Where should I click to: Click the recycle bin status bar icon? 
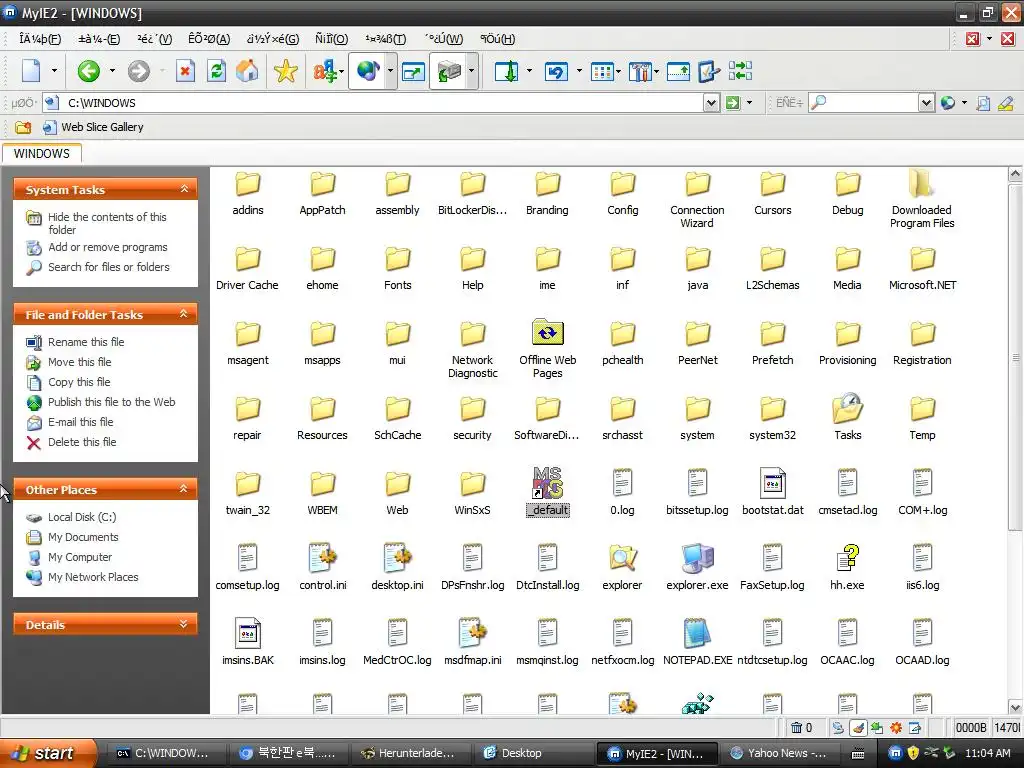coord(796,728)
